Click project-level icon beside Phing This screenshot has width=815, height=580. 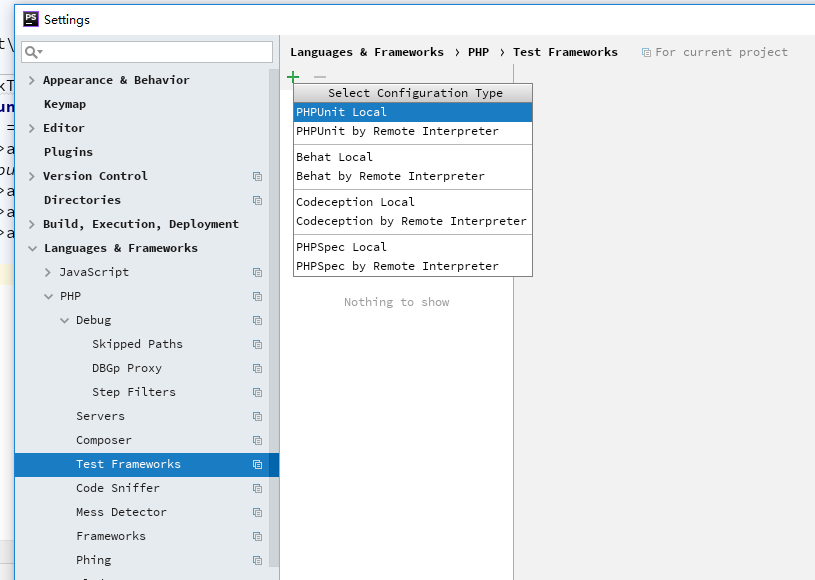coord(257,561)
